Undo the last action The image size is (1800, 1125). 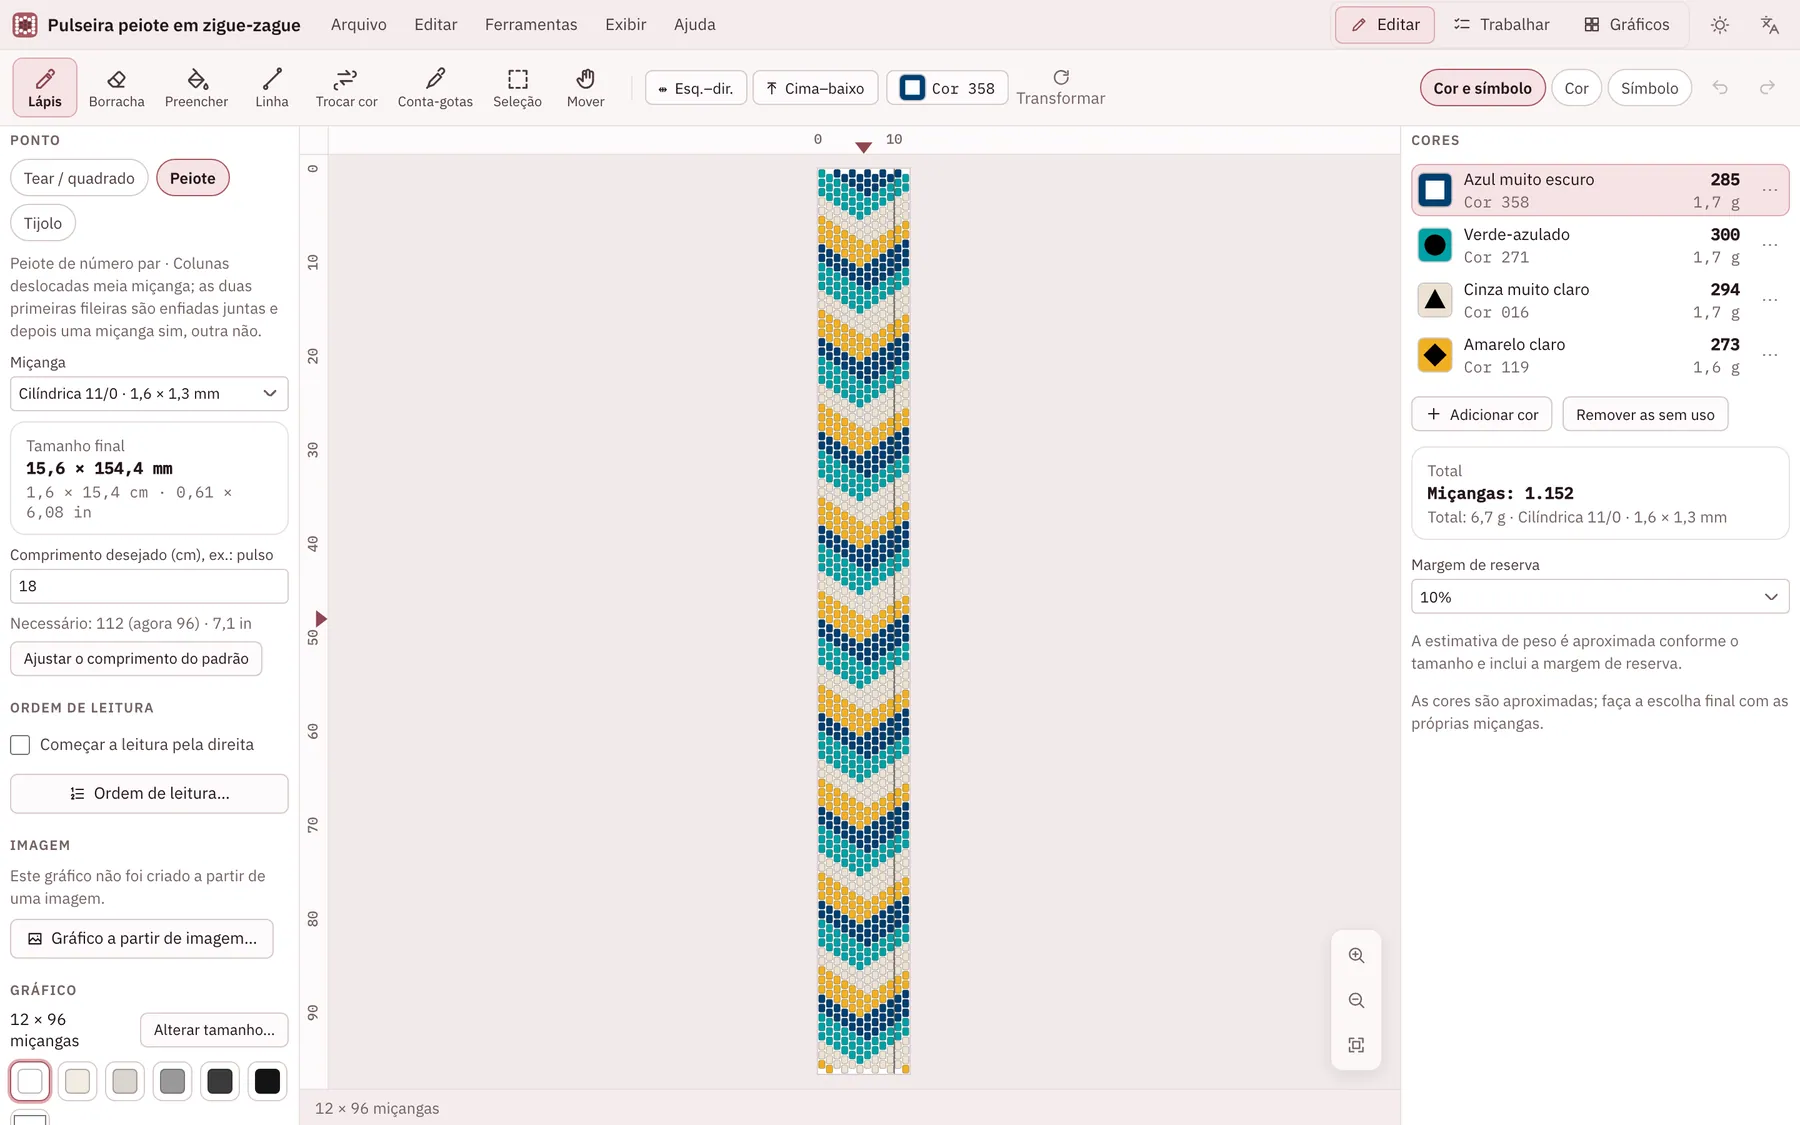click(1720, 88)
